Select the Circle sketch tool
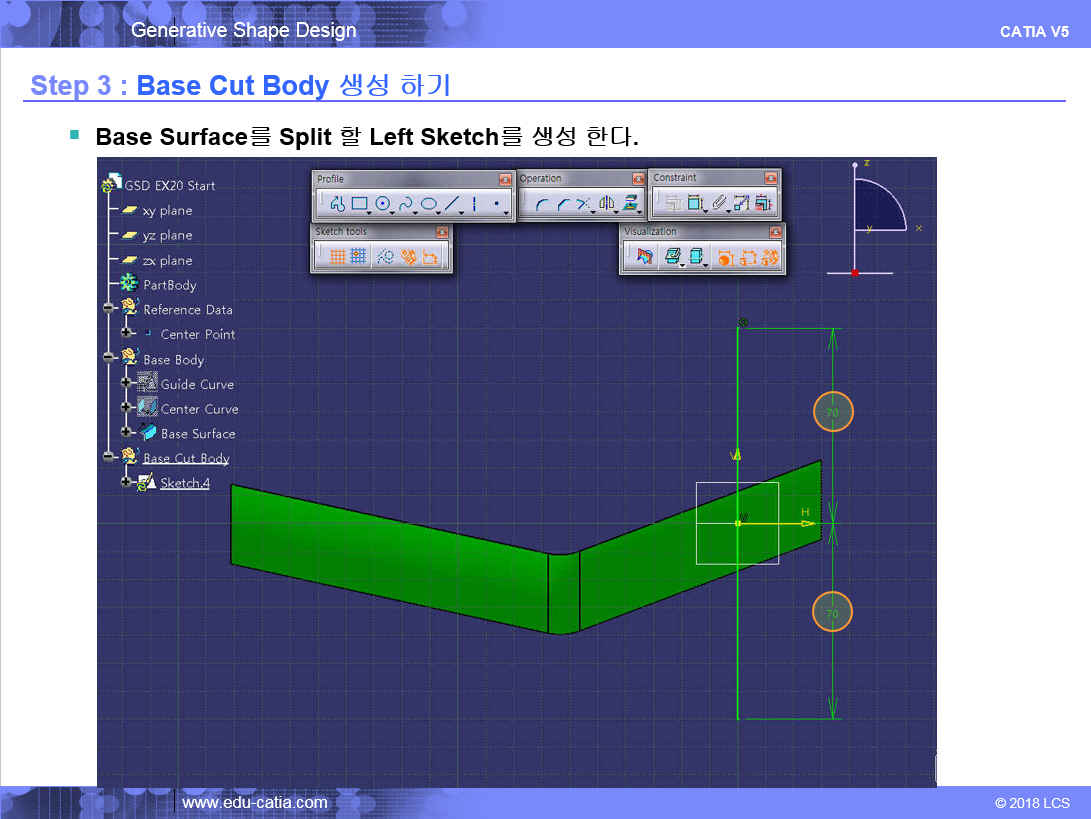The height and width of the screenshot is (819, 1091). [382, 204]
